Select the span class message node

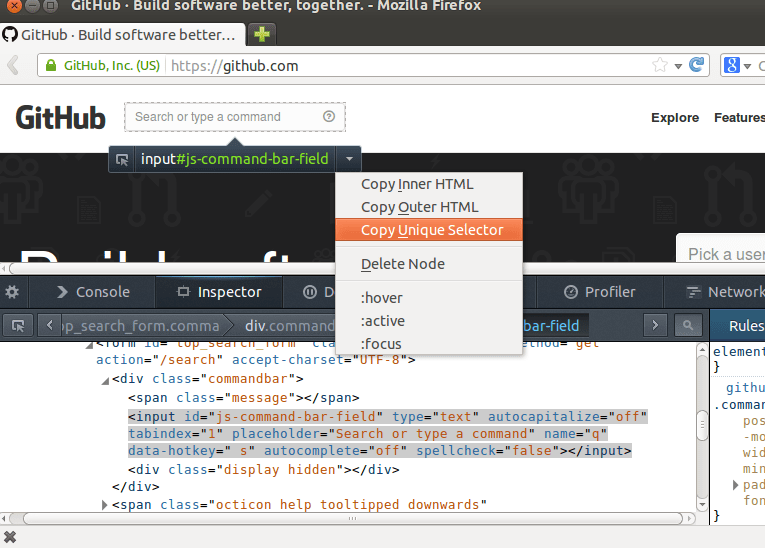(x=243, y=398)
